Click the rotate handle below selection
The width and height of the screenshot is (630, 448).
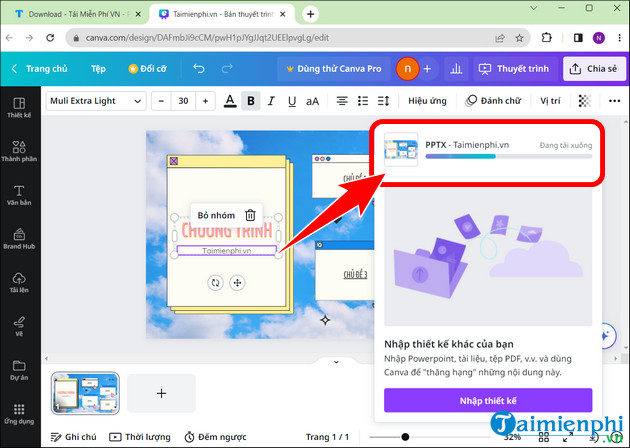(215, 282)
